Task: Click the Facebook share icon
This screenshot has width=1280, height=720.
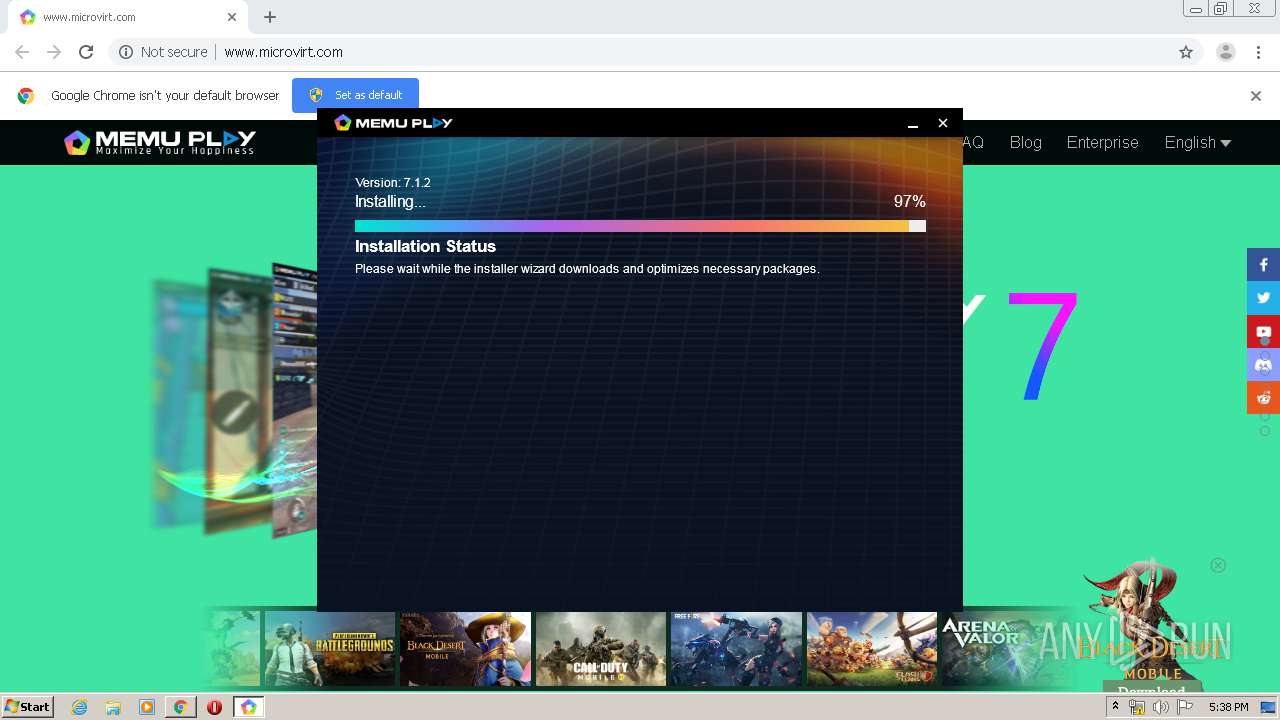Action: (1263, 265)
